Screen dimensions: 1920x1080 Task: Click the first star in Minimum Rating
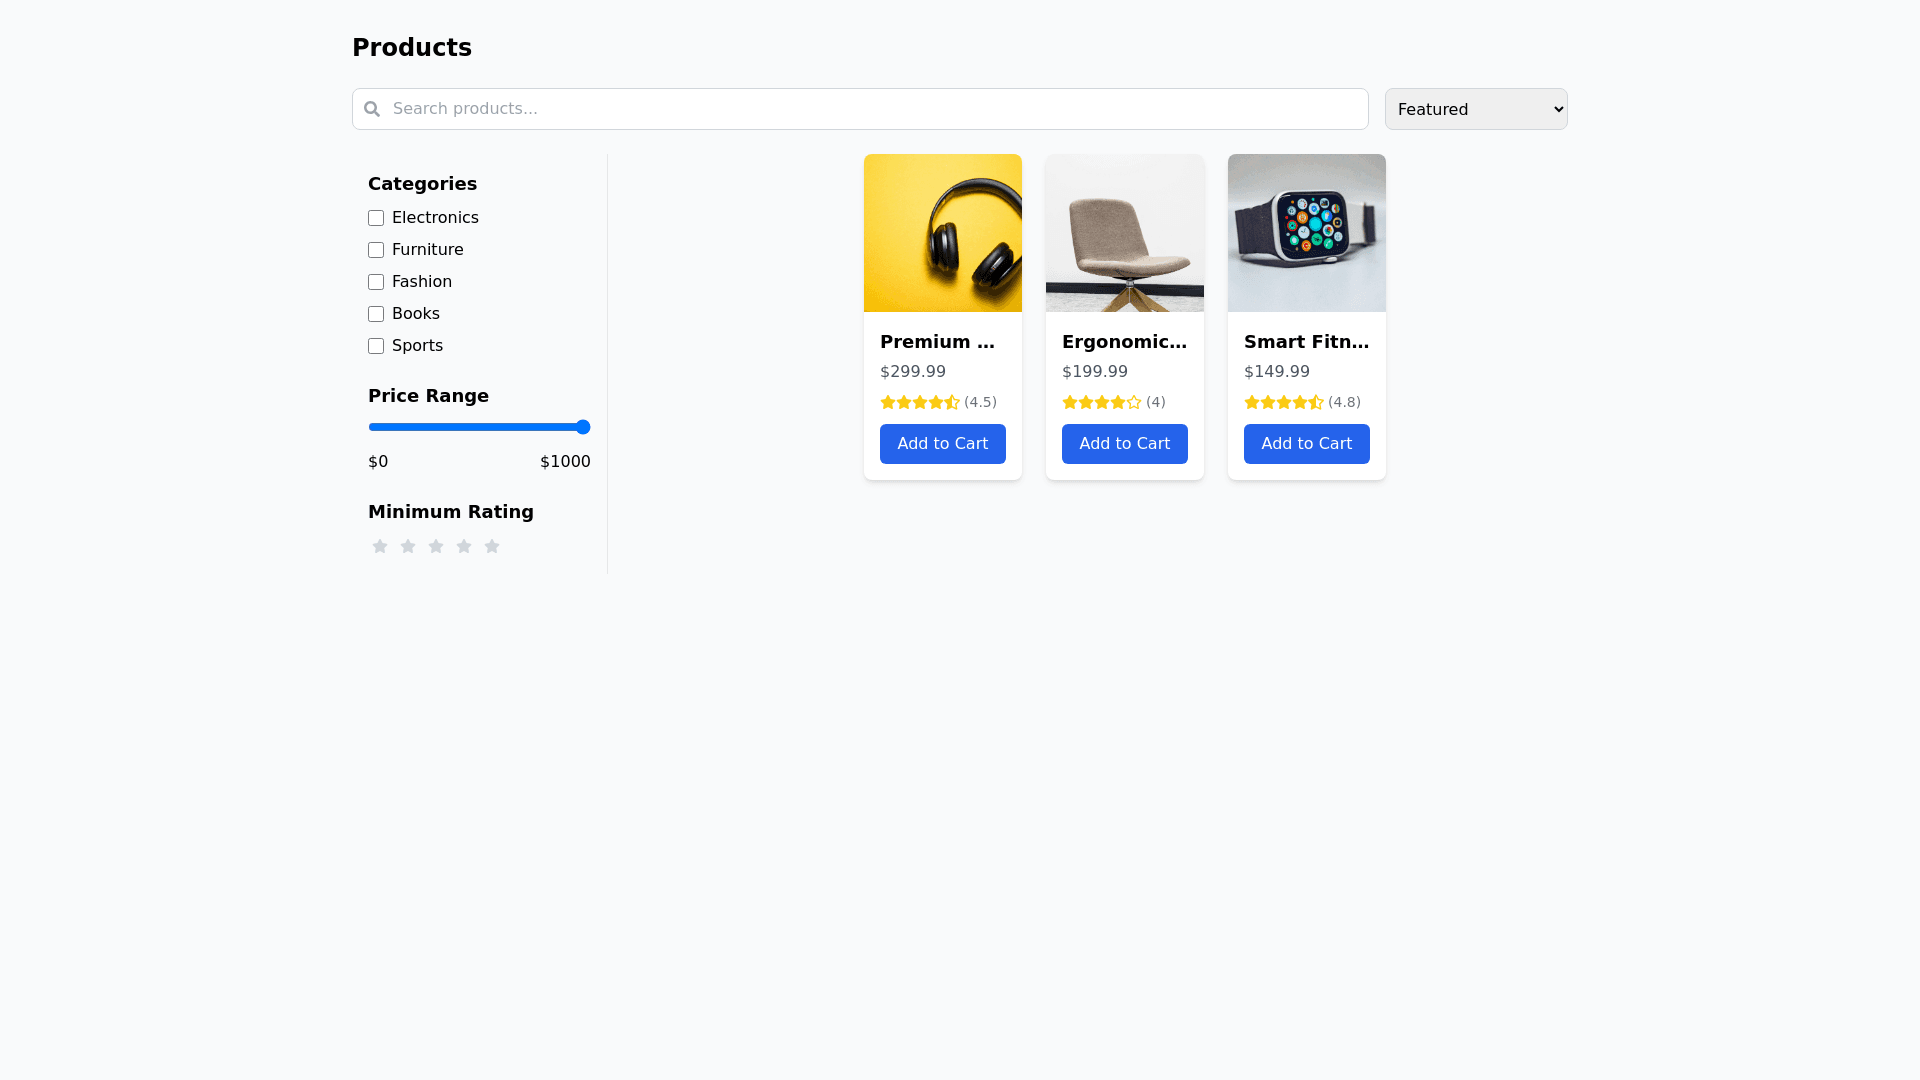[x=380, y=546]
